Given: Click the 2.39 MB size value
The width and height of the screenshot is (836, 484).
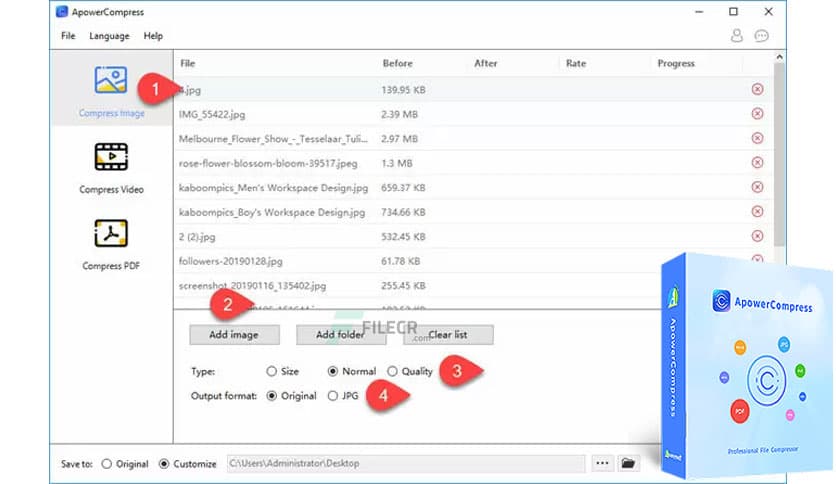Looking at the screenshot, I should point(399,114).
